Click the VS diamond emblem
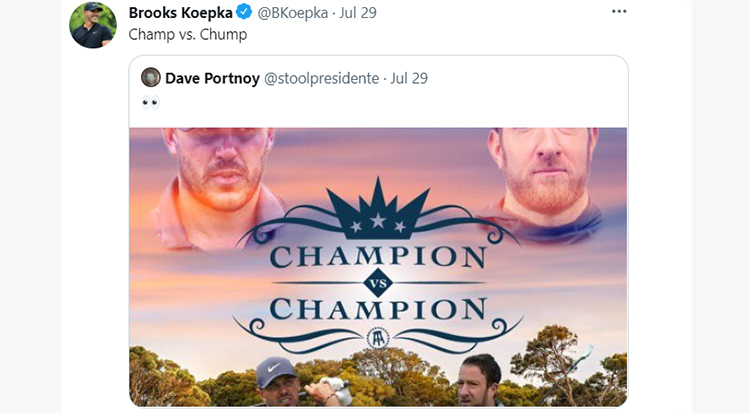The width and height of the screenshot is (750, 413). click(378, 283)
